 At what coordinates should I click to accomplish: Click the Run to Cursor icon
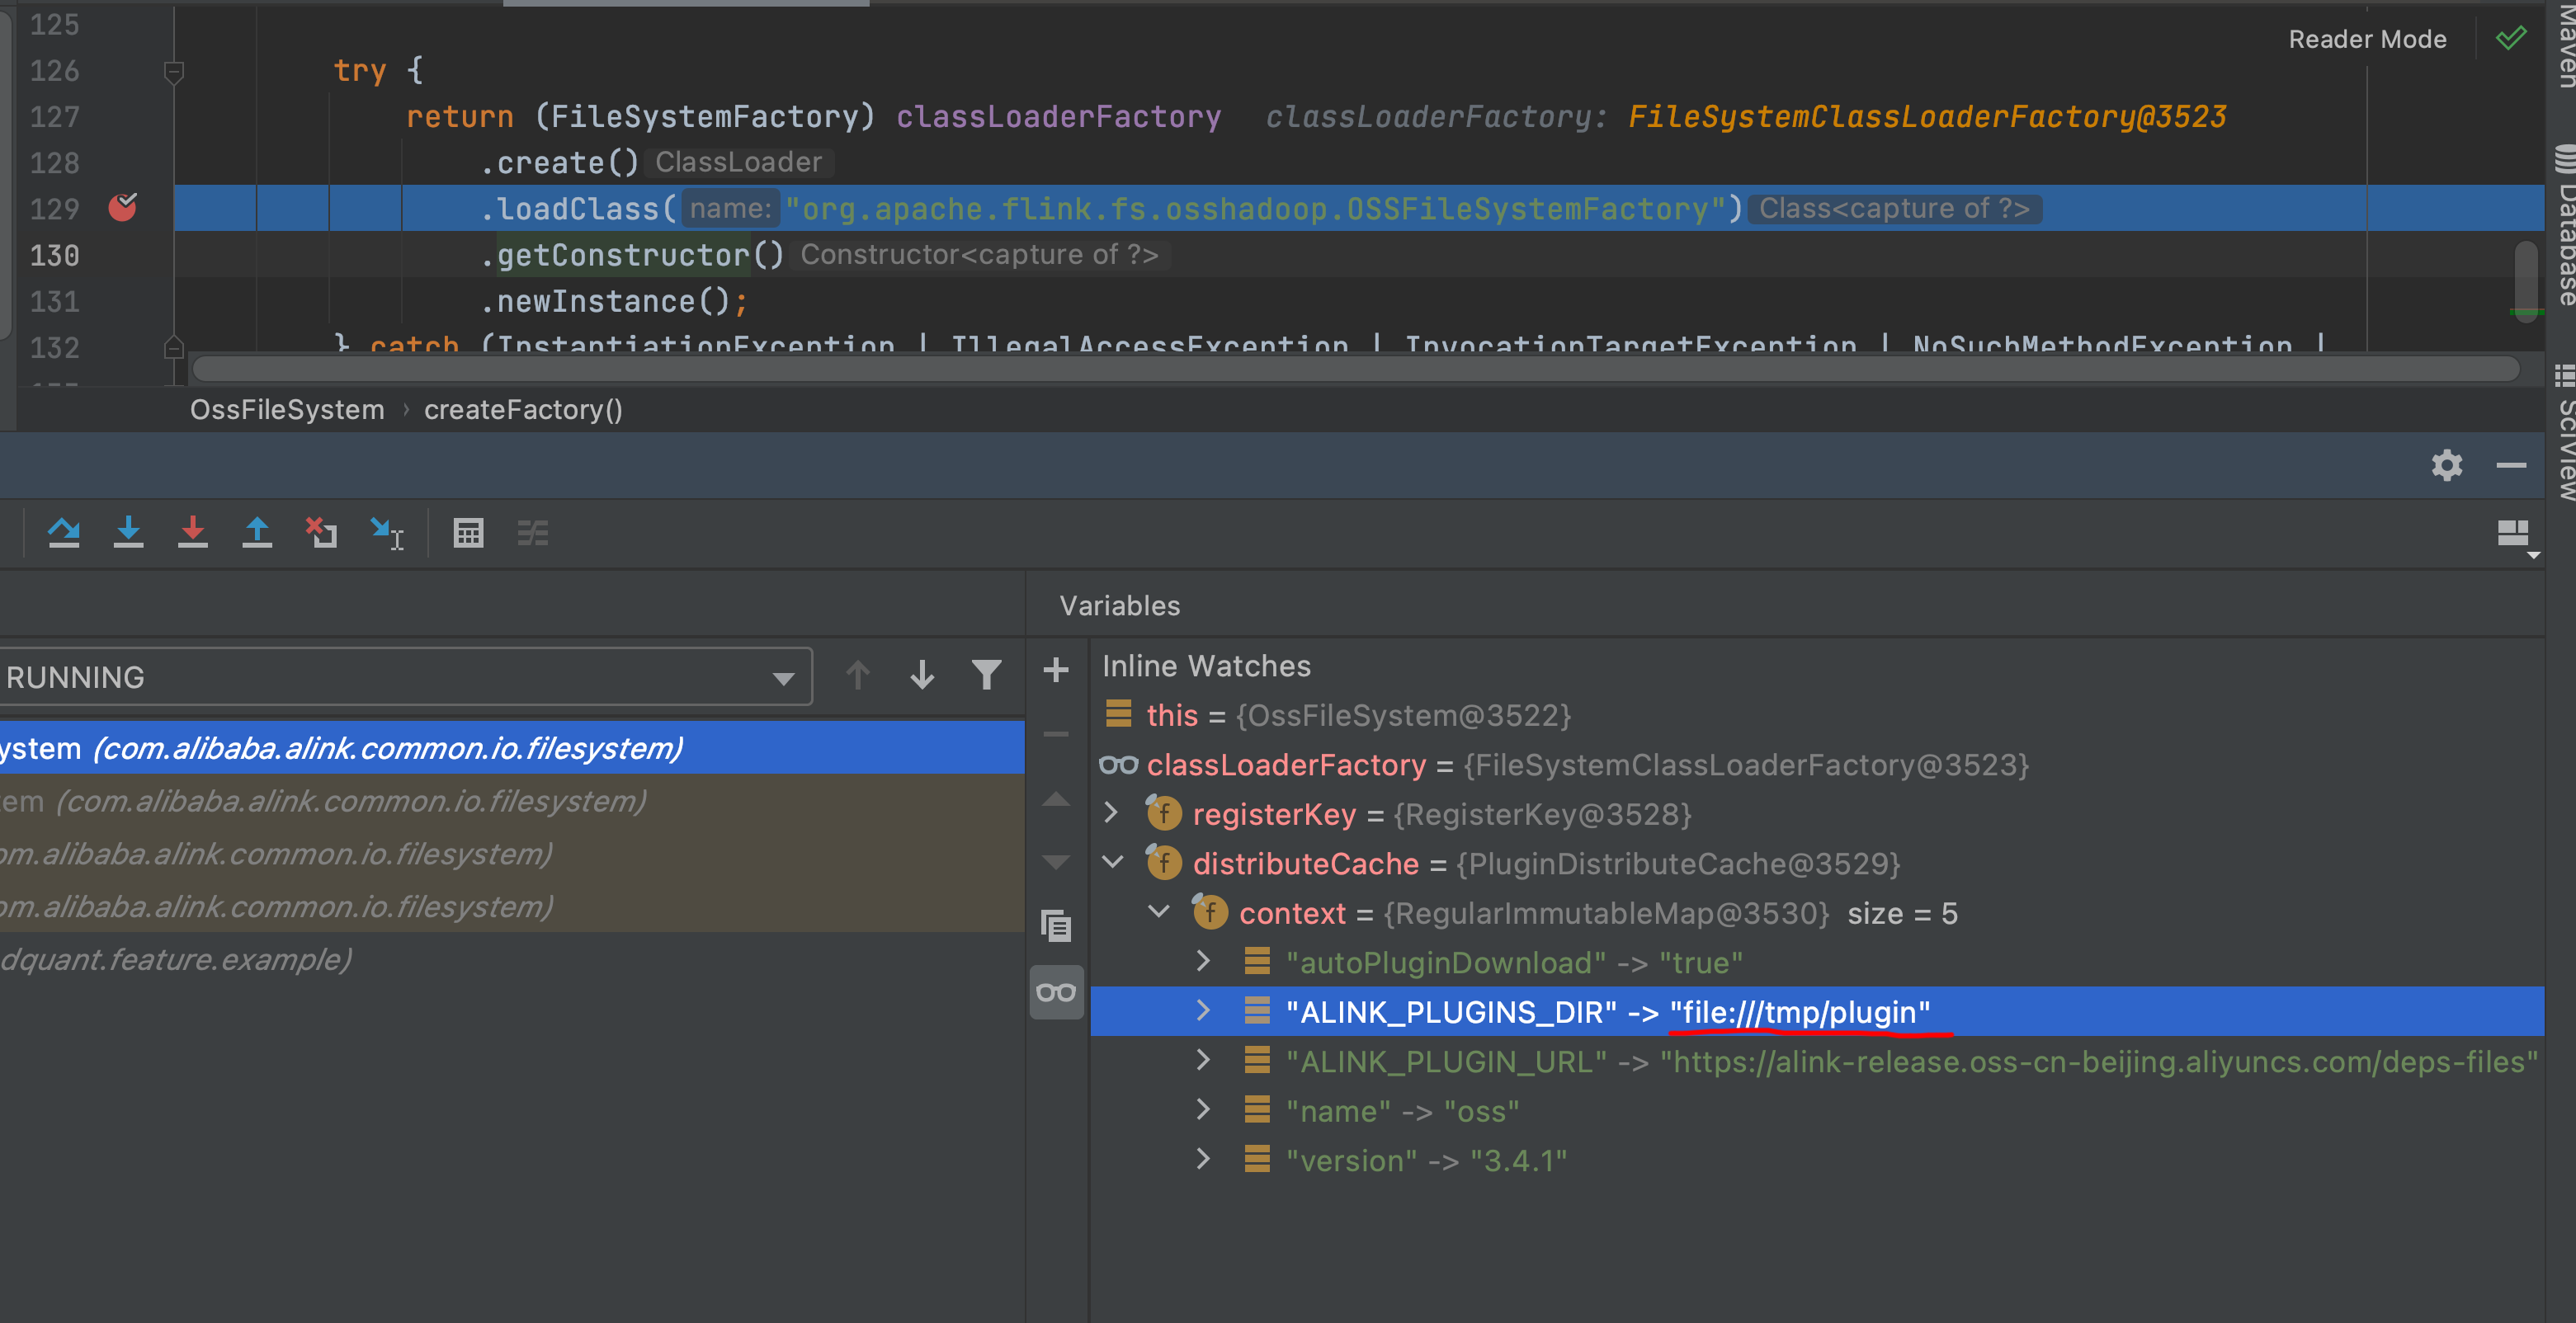tap(386, 532)
